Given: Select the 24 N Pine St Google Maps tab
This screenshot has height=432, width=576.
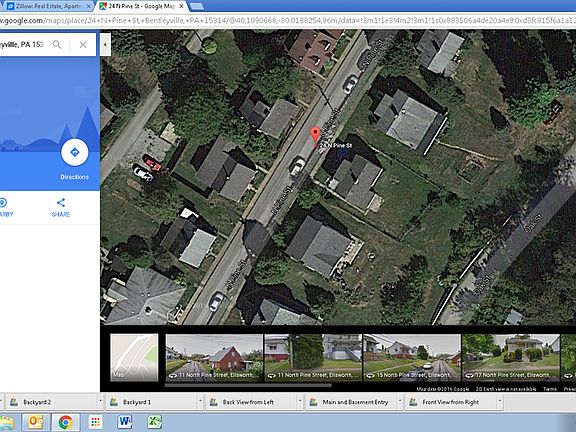Looking at the screenshot, I should tap(141, 6).
